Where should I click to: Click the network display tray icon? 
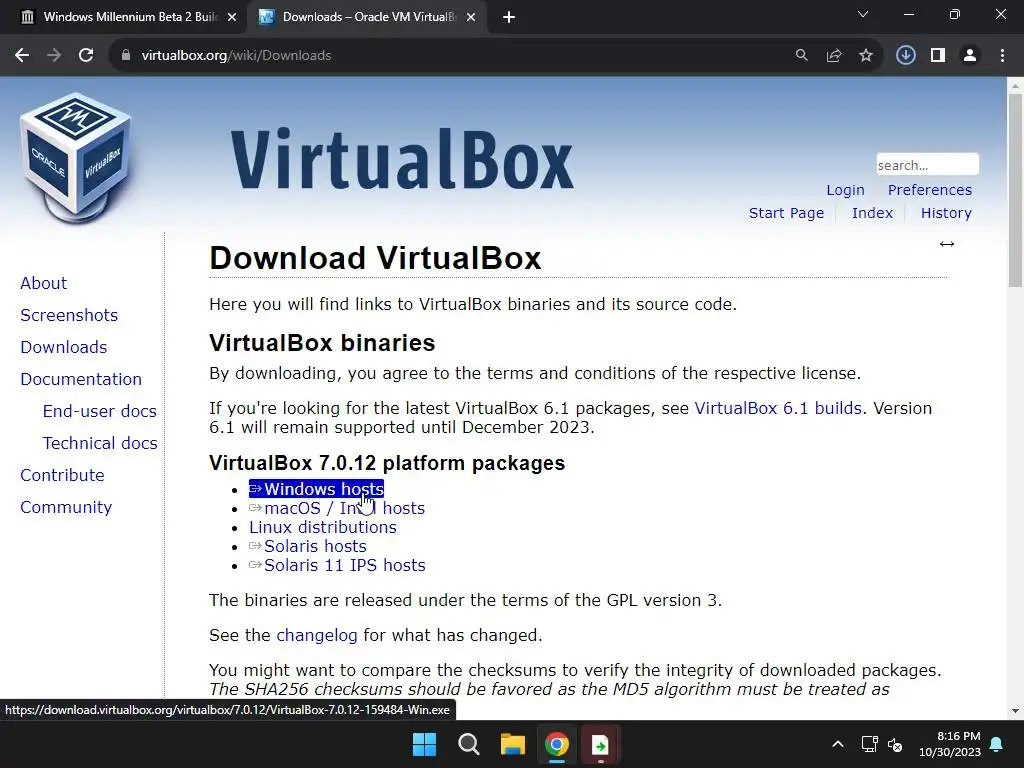tap(869, 744)
